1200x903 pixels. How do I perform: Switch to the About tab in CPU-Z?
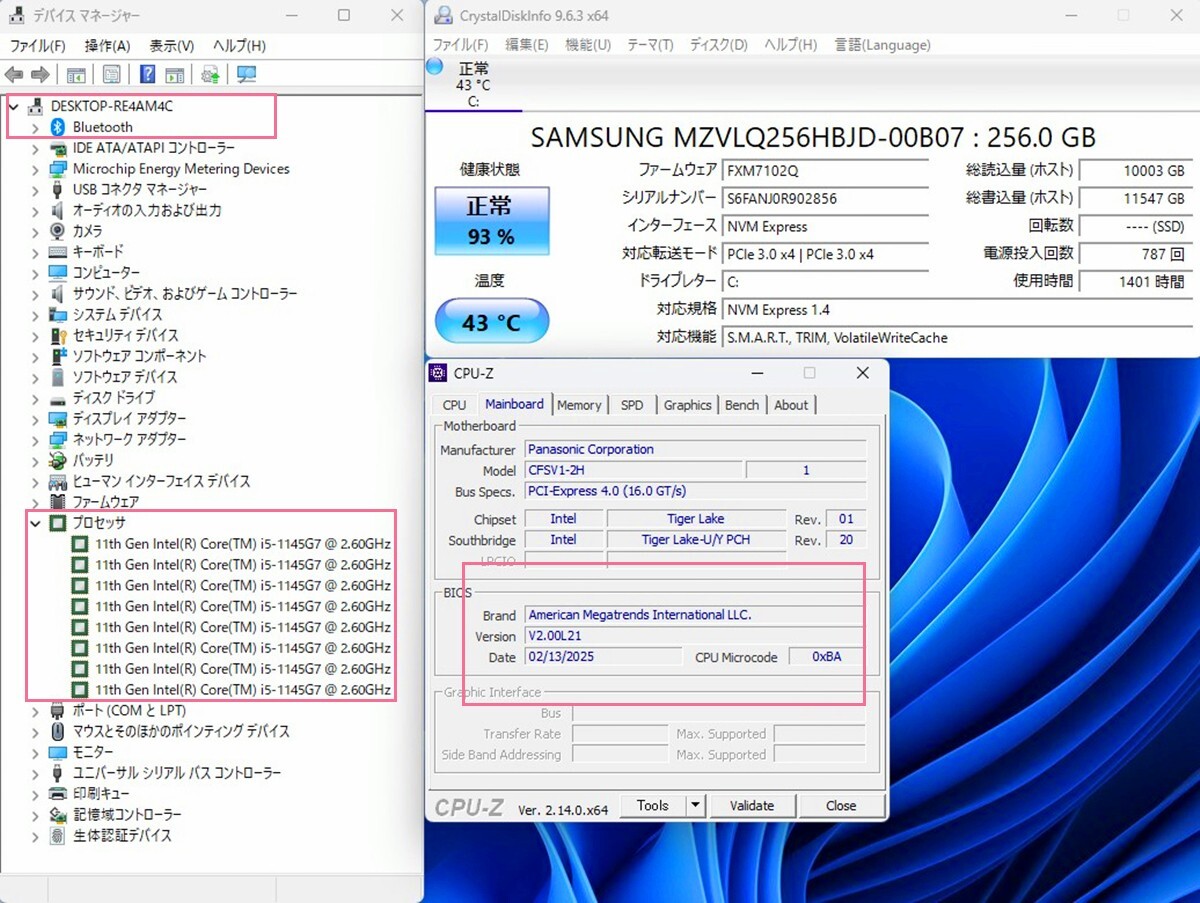point(791,405)
